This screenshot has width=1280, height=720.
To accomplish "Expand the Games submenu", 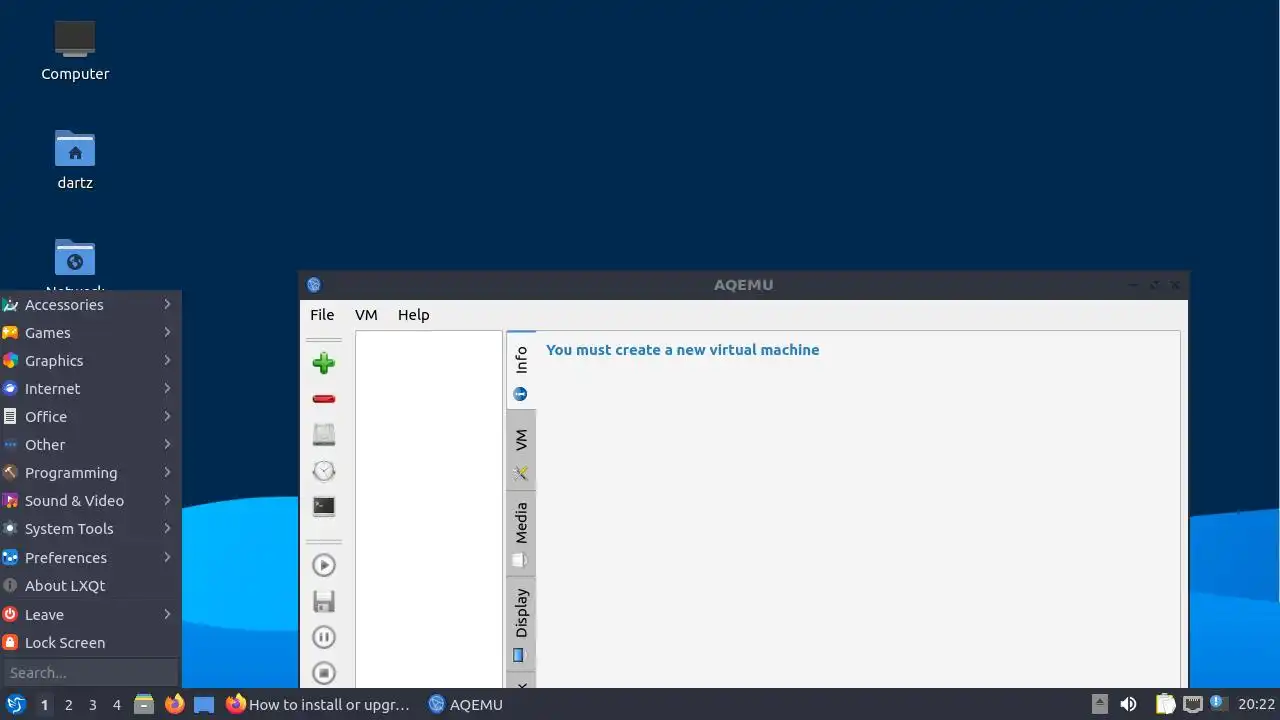I will click(x=90, y=333).
